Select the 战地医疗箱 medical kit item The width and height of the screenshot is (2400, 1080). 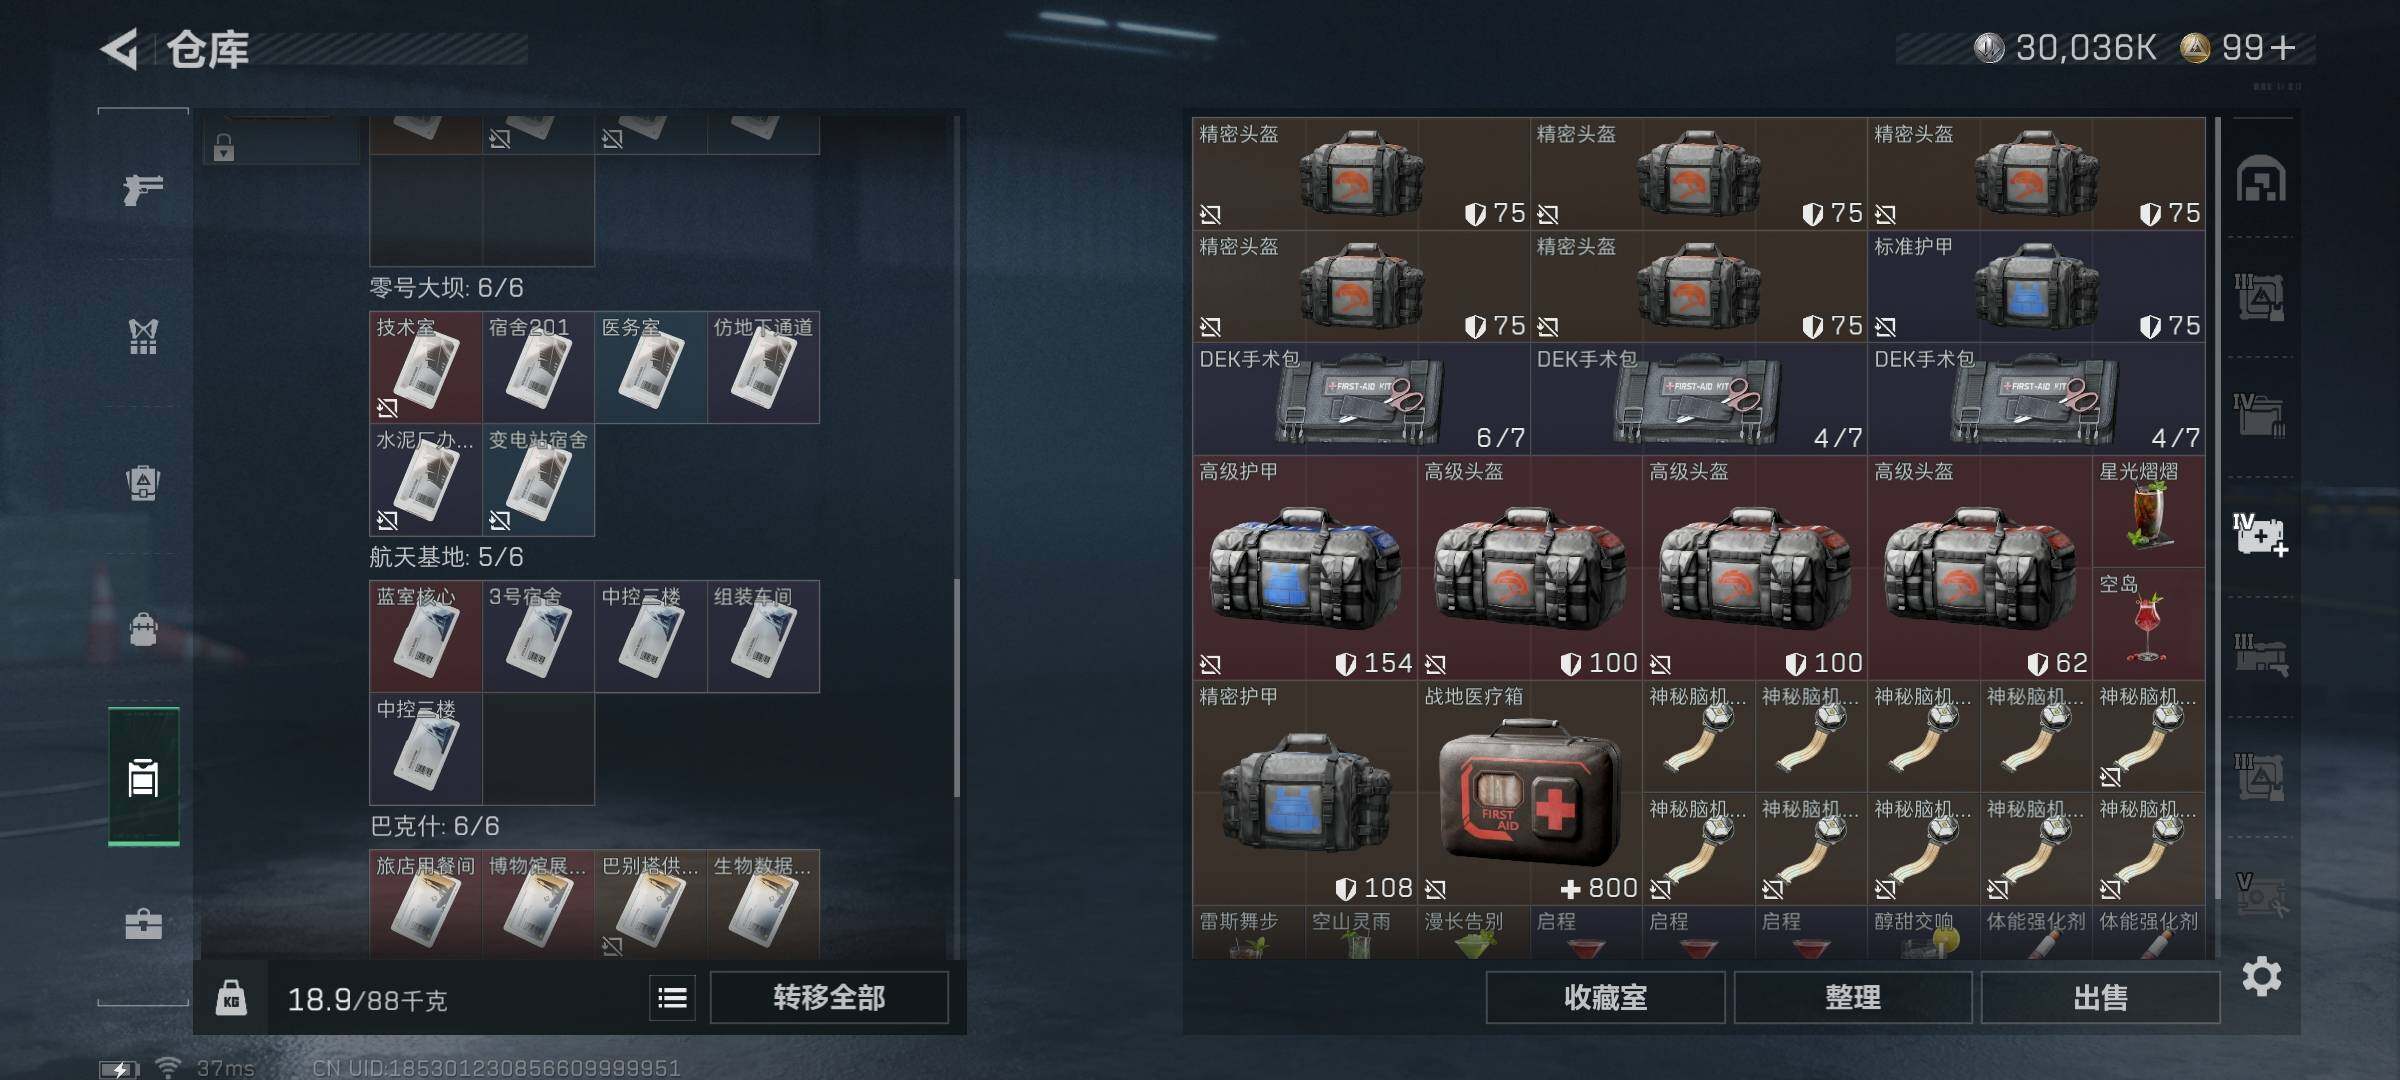(1530, 793)
